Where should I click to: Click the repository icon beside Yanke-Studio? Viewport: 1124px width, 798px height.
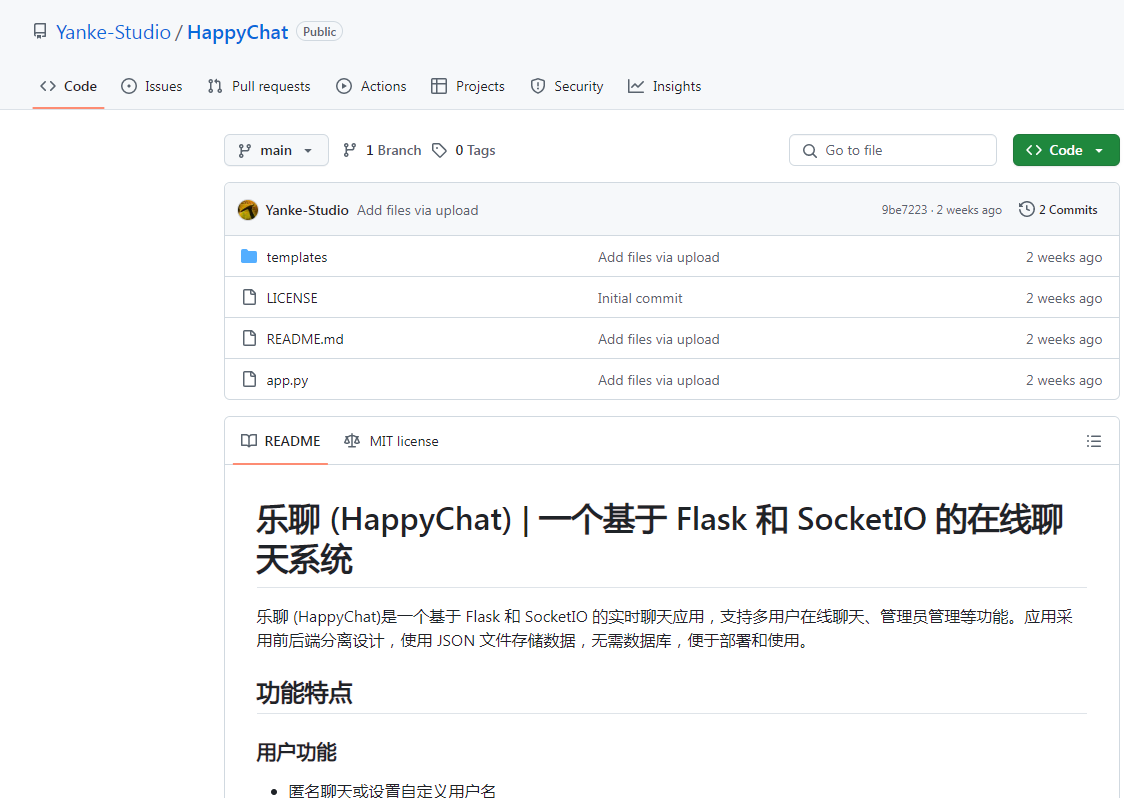tap(40, 32)
